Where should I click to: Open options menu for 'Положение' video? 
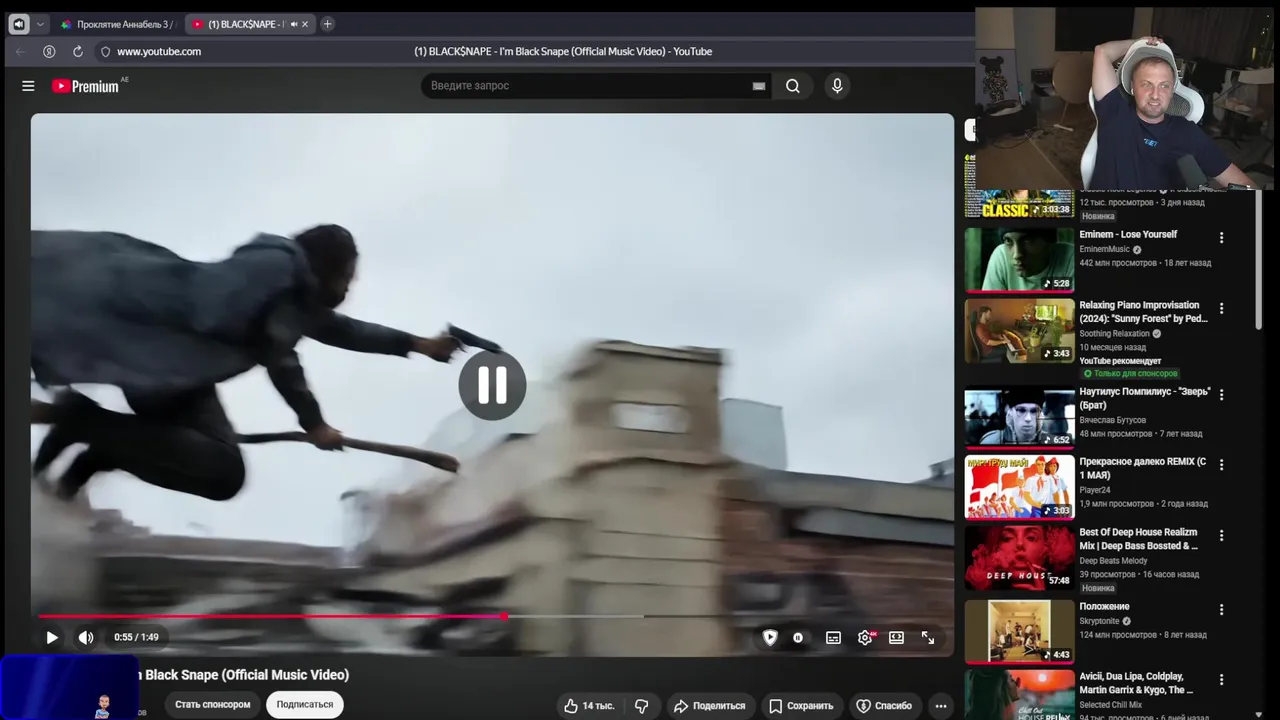click(1221, 610)
